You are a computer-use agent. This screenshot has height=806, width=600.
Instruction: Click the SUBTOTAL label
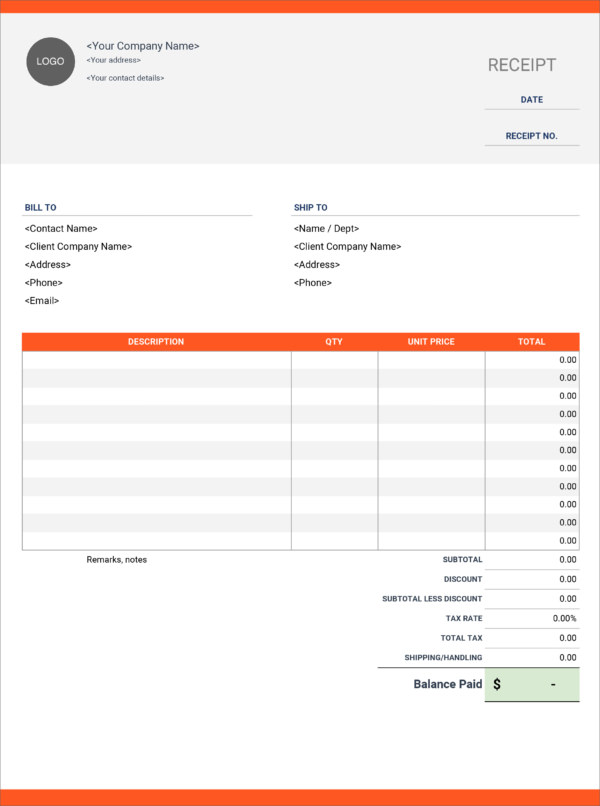[x=462, y=560]
